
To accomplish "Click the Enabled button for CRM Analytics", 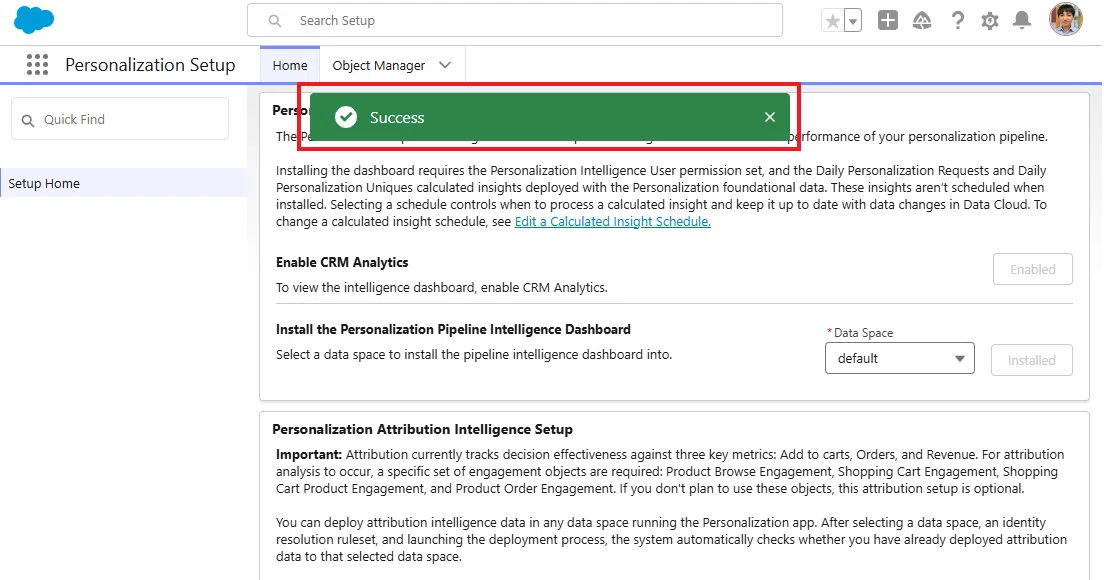I will pos(1032,269).
